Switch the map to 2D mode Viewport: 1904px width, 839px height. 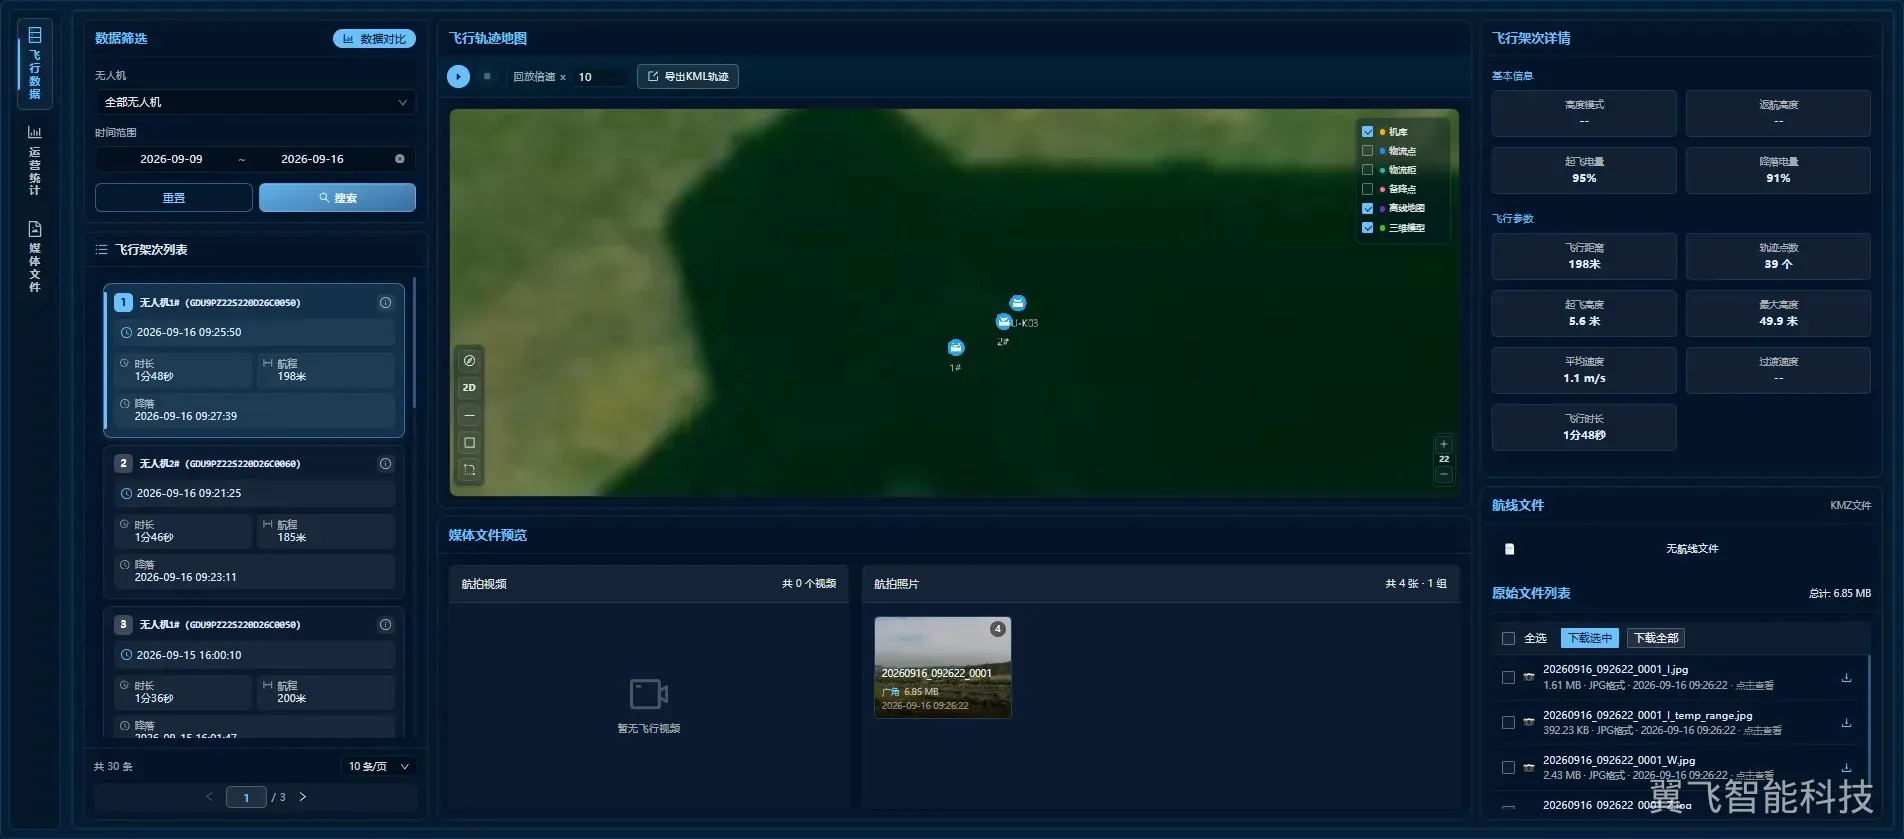pos(469,388)
